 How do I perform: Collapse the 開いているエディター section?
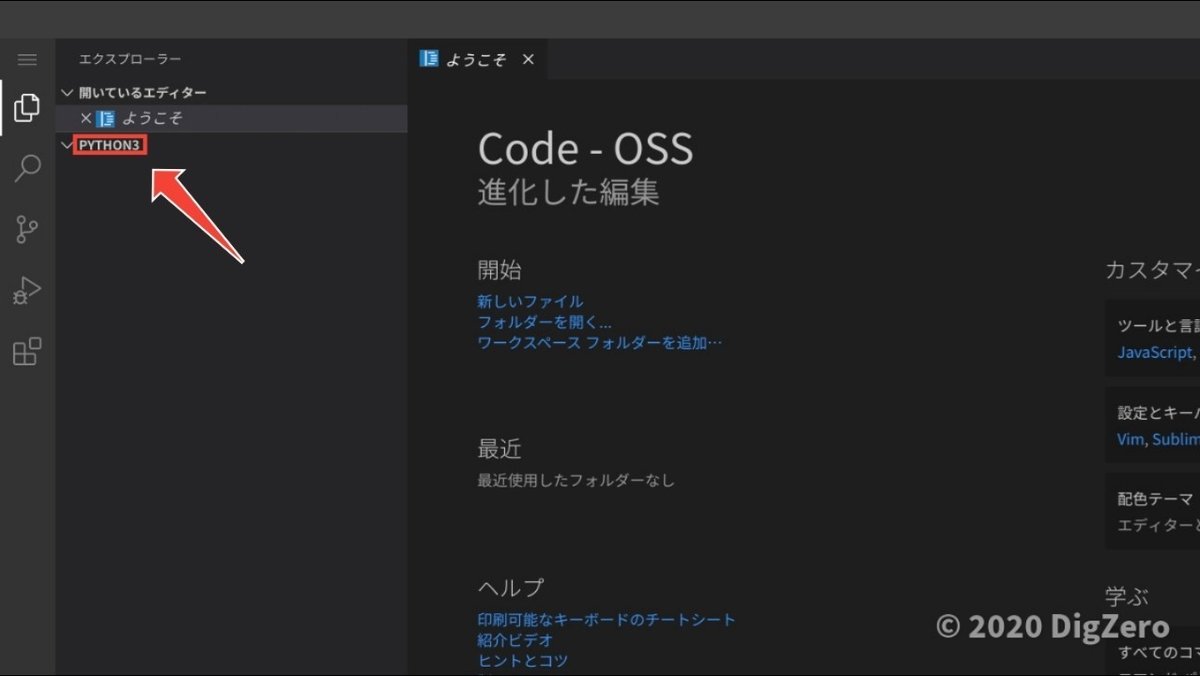coord(67,92)
